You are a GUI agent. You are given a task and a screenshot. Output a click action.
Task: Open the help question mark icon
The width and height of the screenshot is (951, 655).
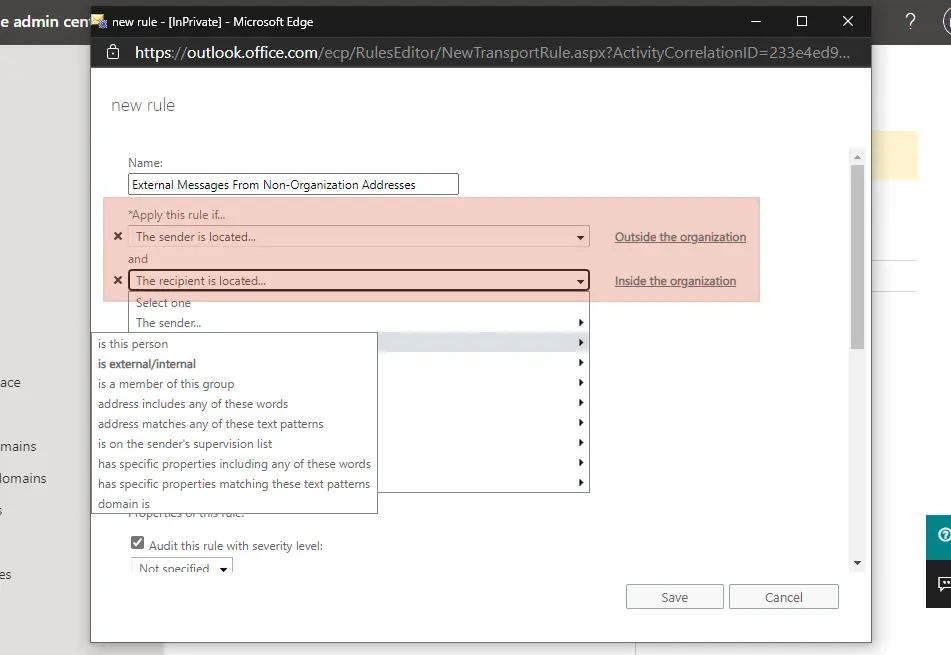pyautogui.click(x=910, y=21)
